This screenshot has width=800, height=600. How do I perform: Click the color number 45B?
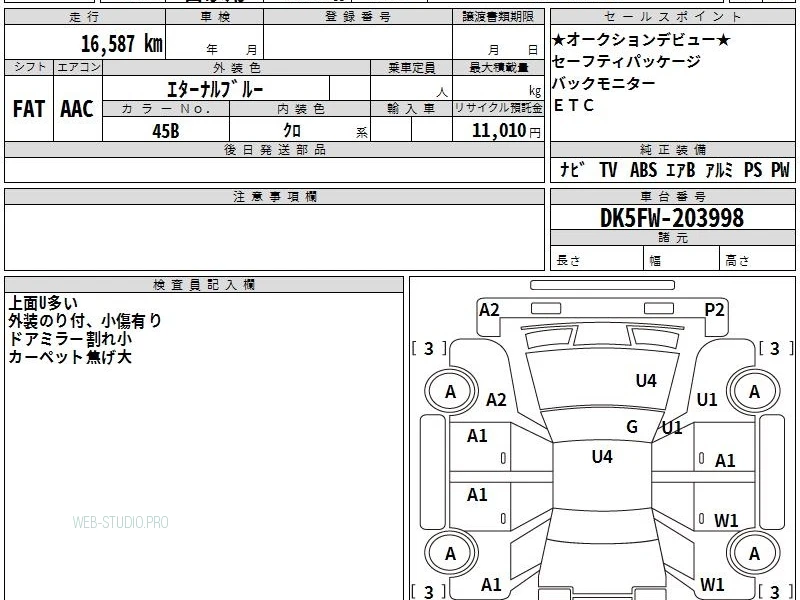point(166,131)
